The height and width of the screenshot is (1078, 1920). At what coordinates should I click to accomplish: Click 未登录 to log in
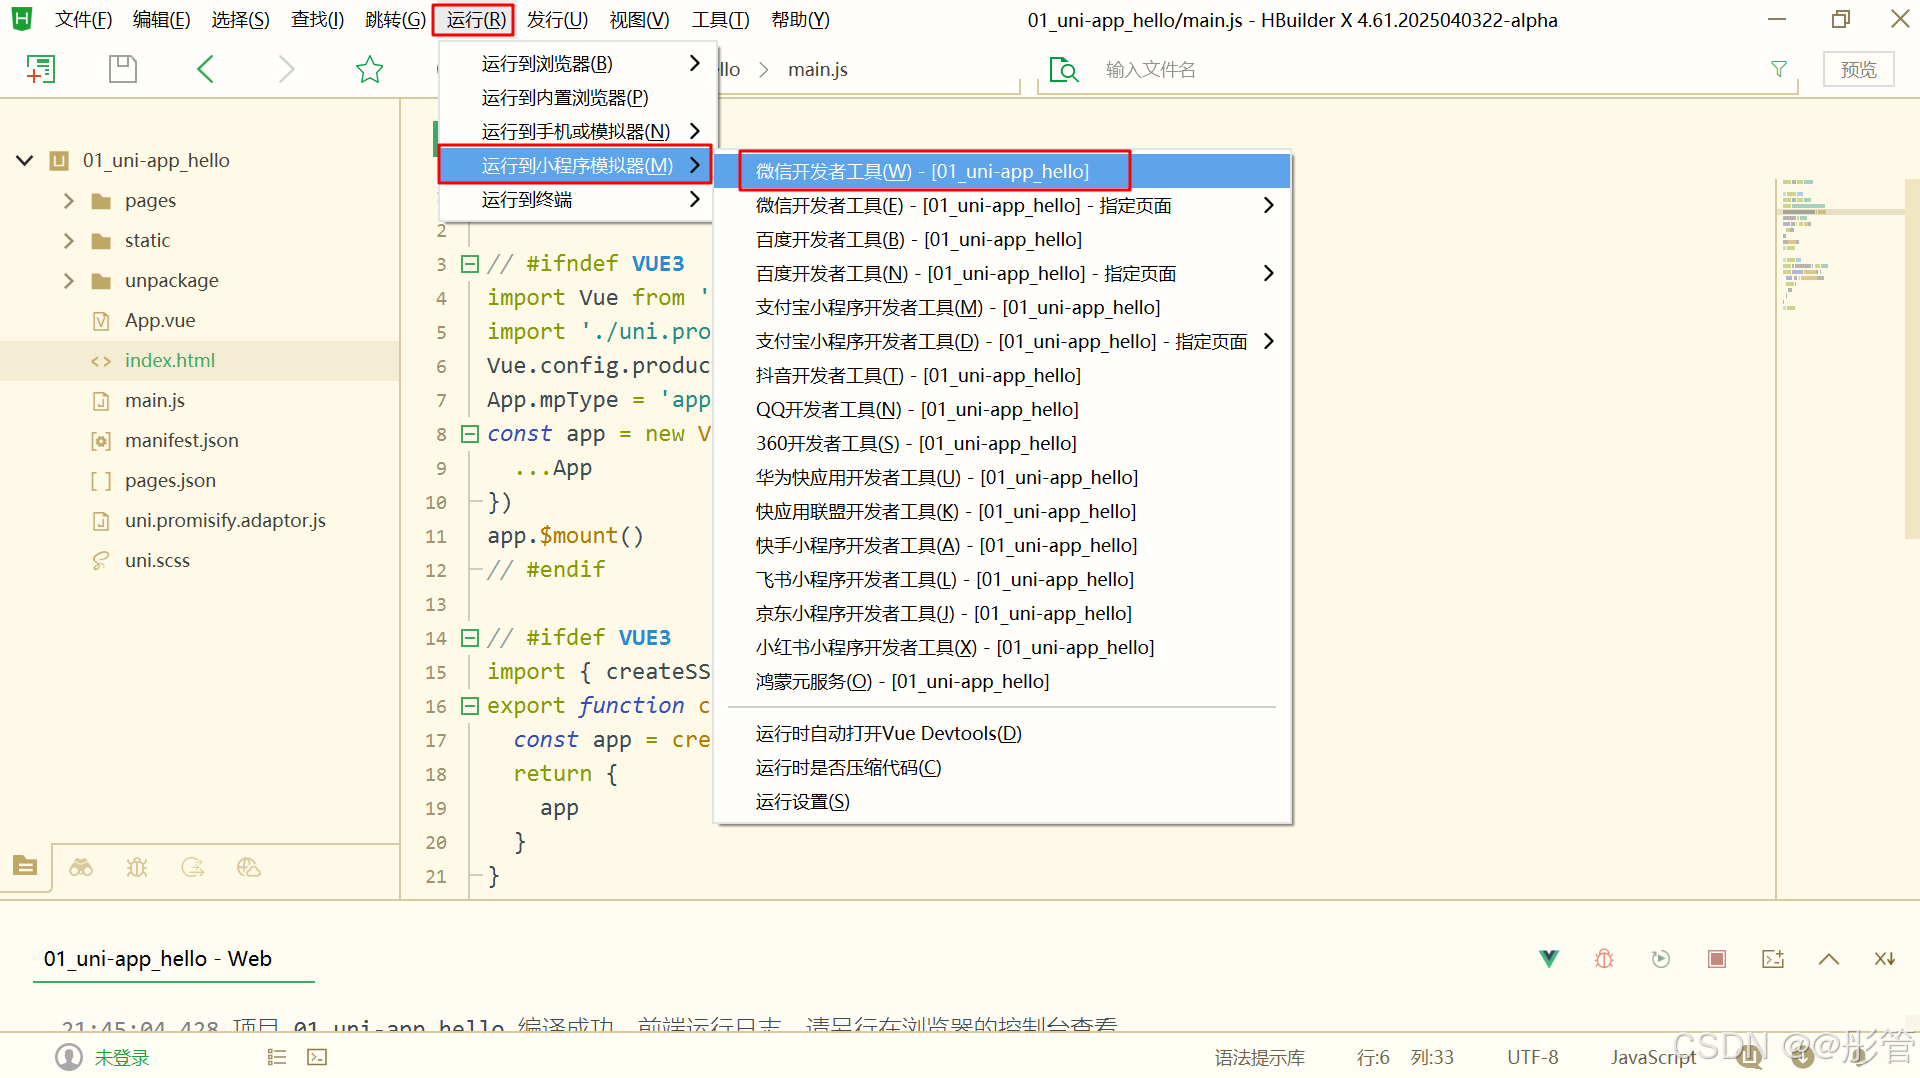[x=122, y=1057]
